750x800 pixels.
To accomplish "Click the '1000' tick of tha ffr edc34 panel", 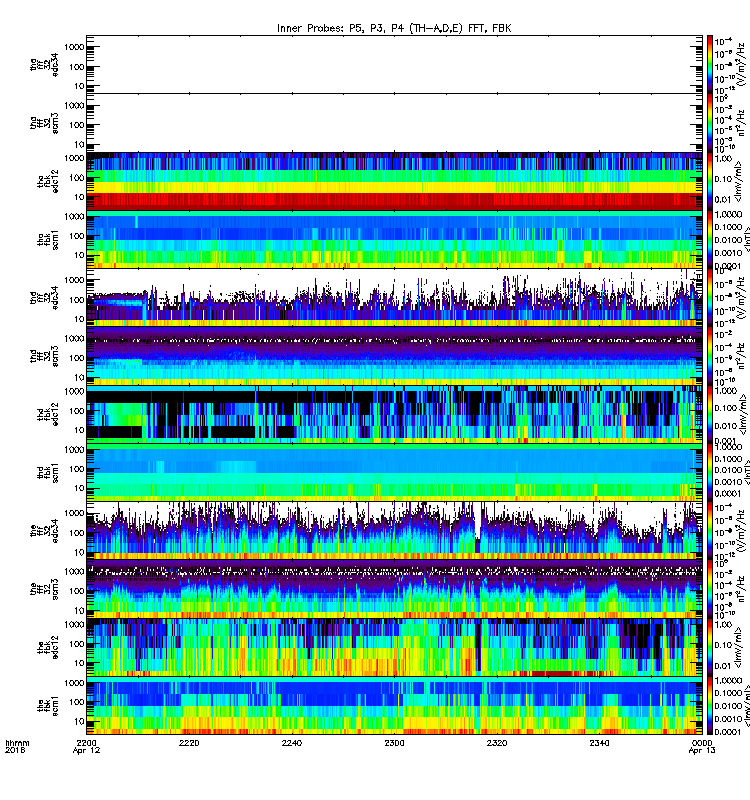I will (74, 47).
